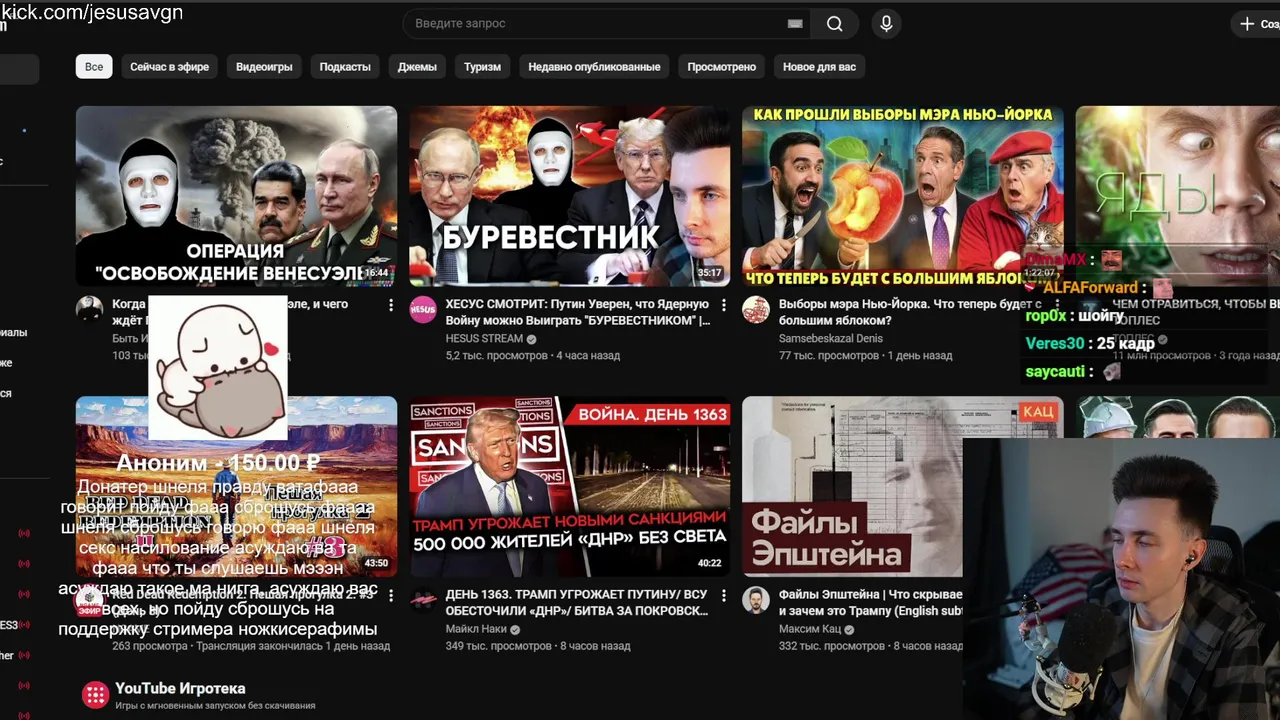Open HESUS STREAM channel avatar
This screenshot has height=720, width=1280.
click(423, 310)
